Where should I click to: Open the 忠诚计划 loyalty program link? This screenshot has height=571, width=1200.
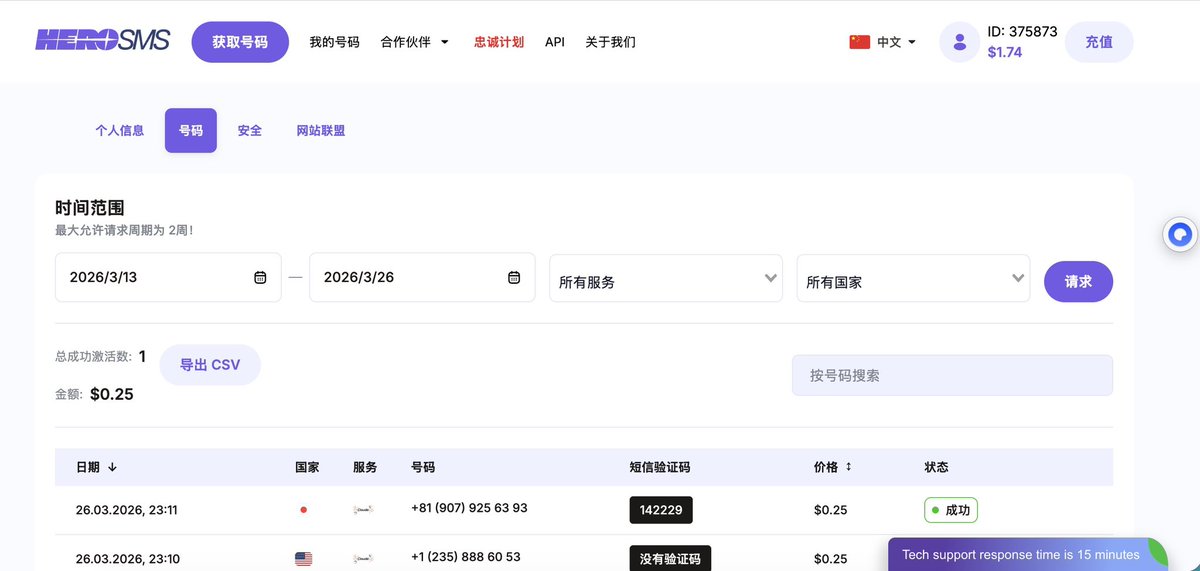point(499,42)
